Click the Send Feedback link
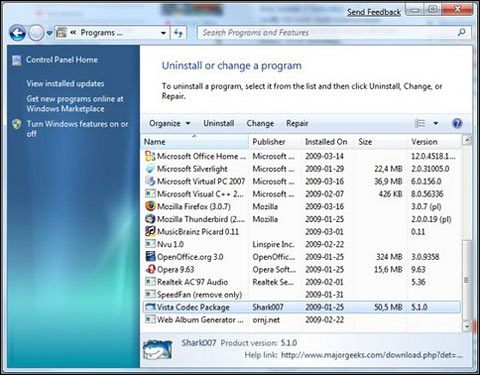This screenshot has height=375, width=480. click(x=374, y=12)
